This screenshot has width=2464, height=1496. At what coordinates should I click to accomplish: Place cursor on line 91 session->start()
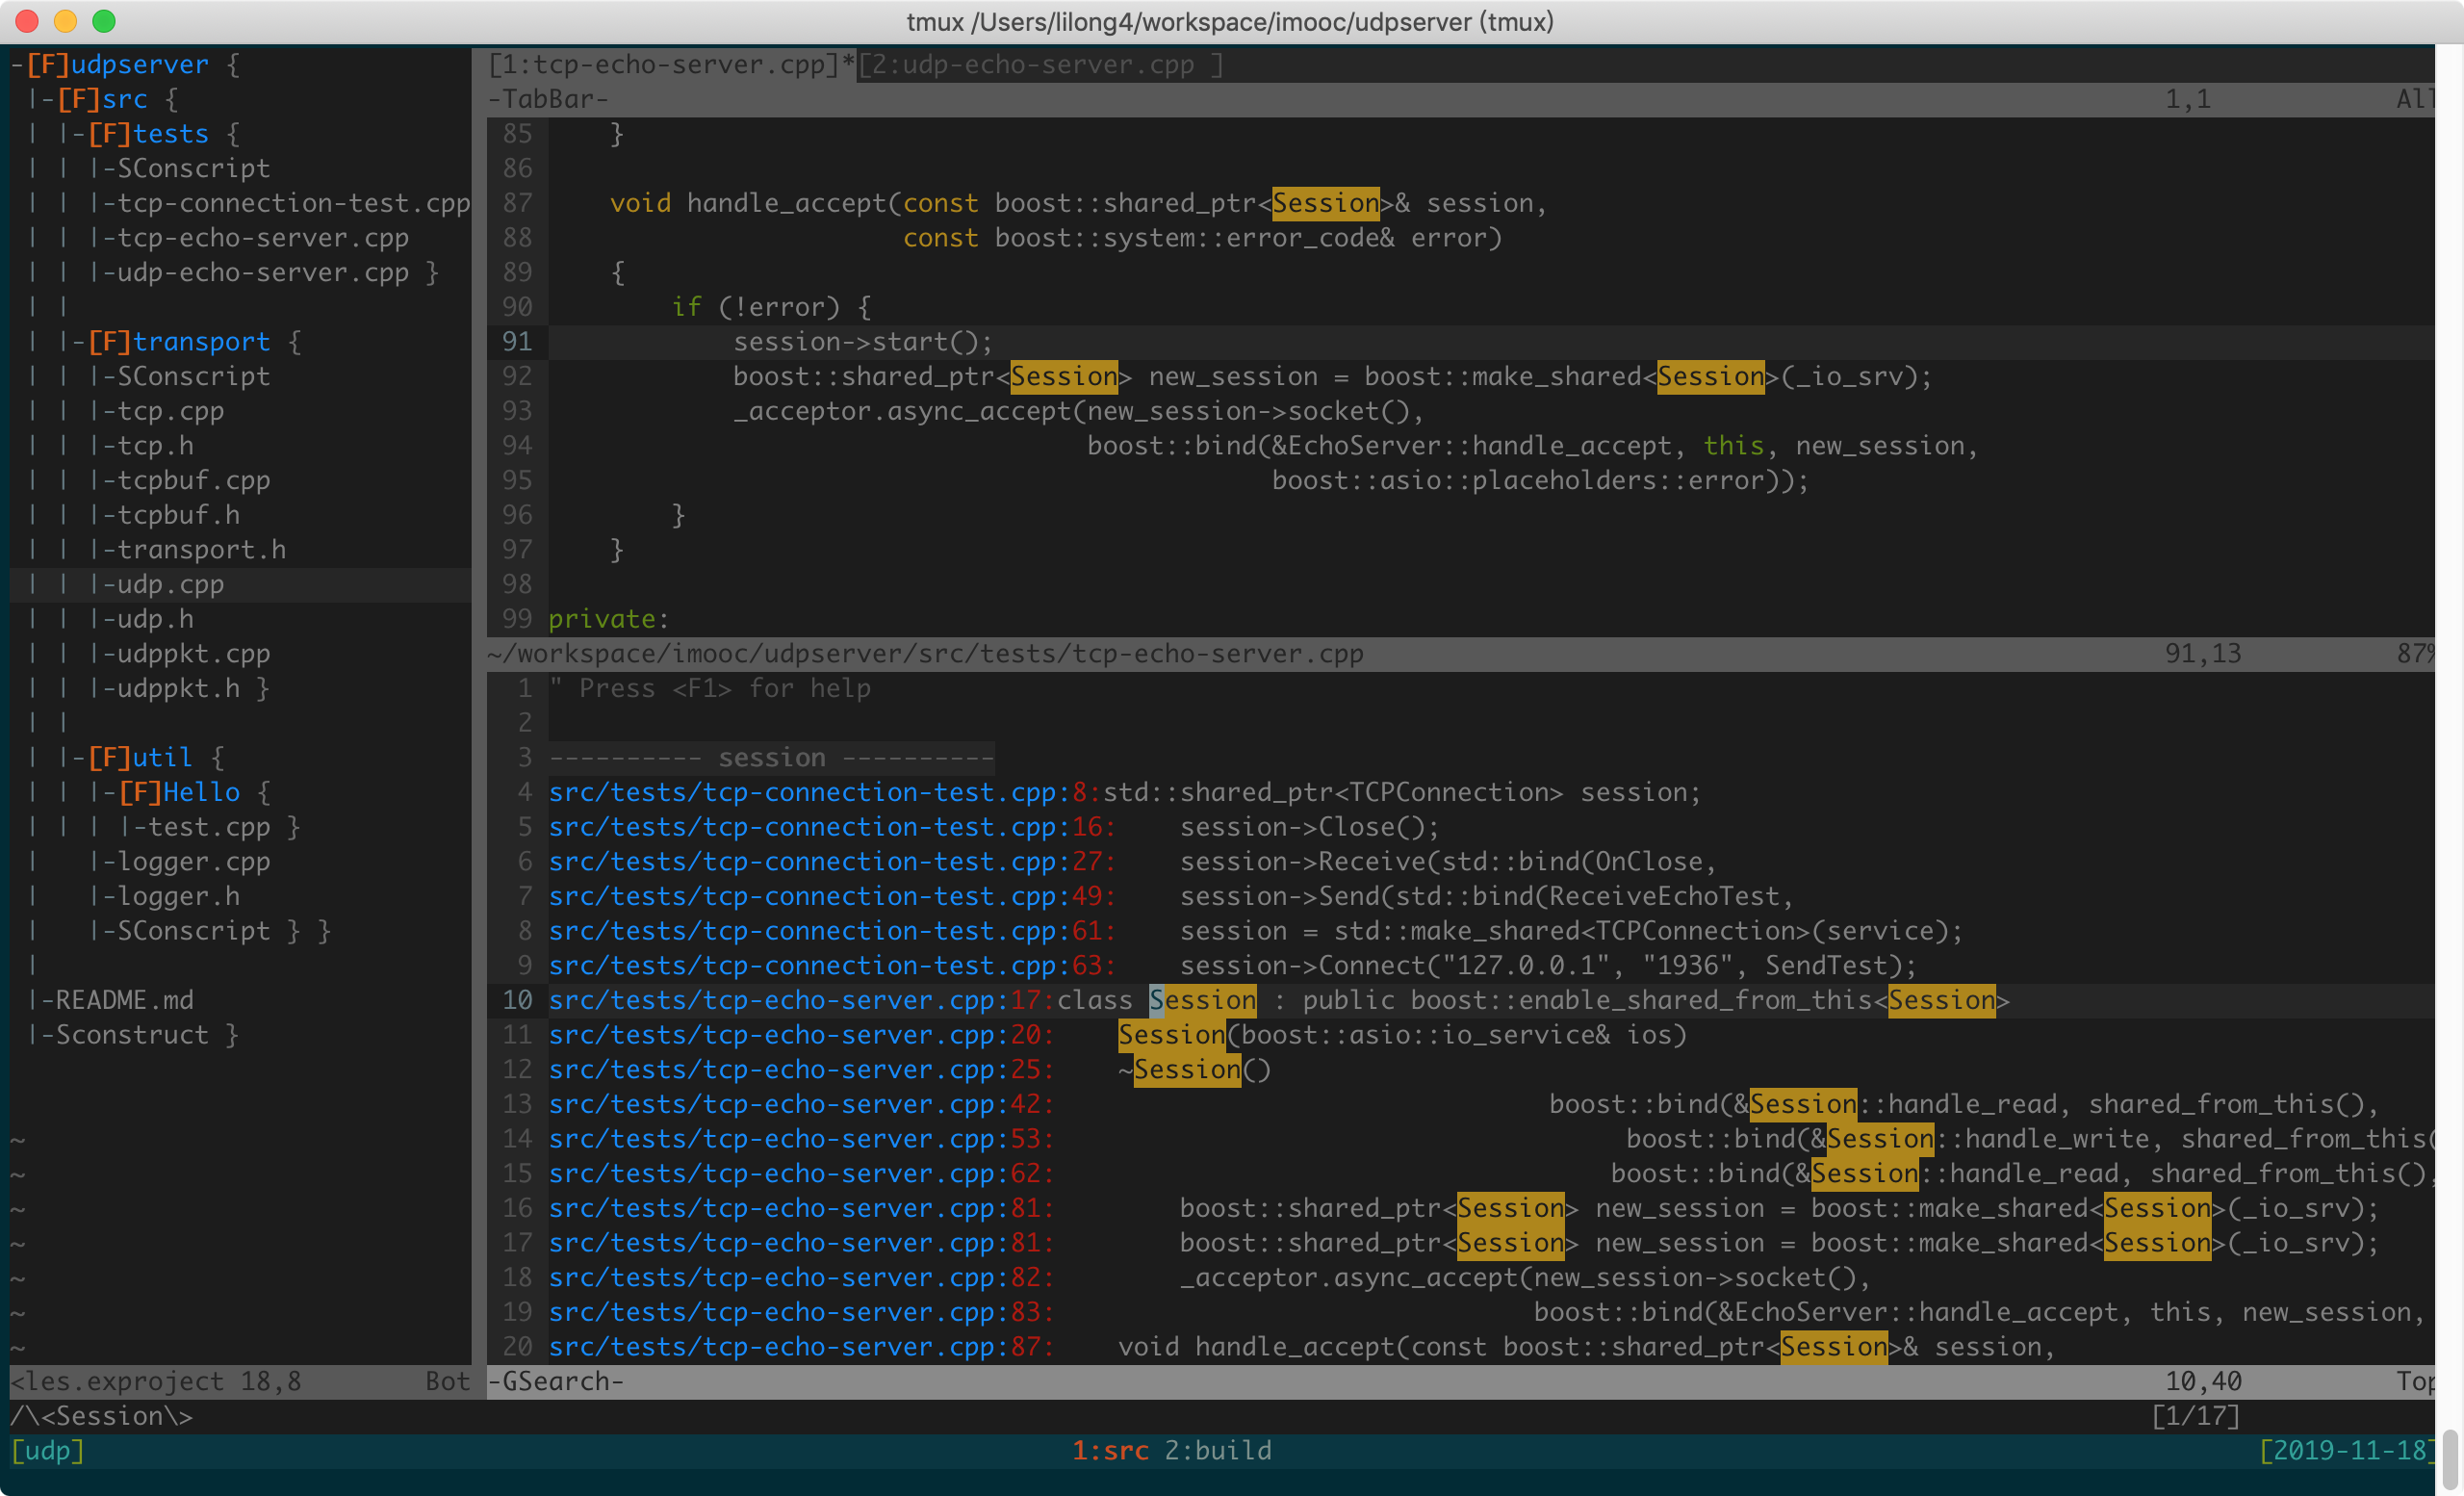863,342
